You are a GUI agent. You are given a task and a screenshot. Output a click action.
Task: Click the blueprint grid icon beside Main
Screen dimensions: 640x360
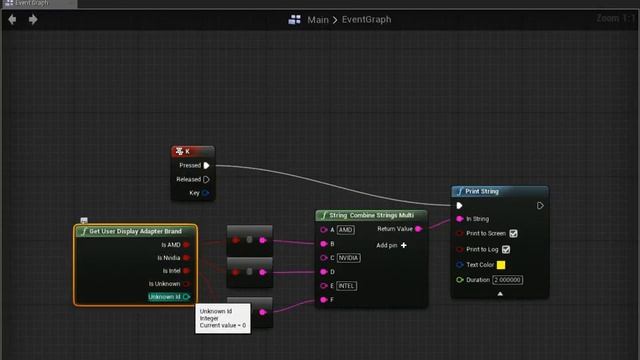294,20
